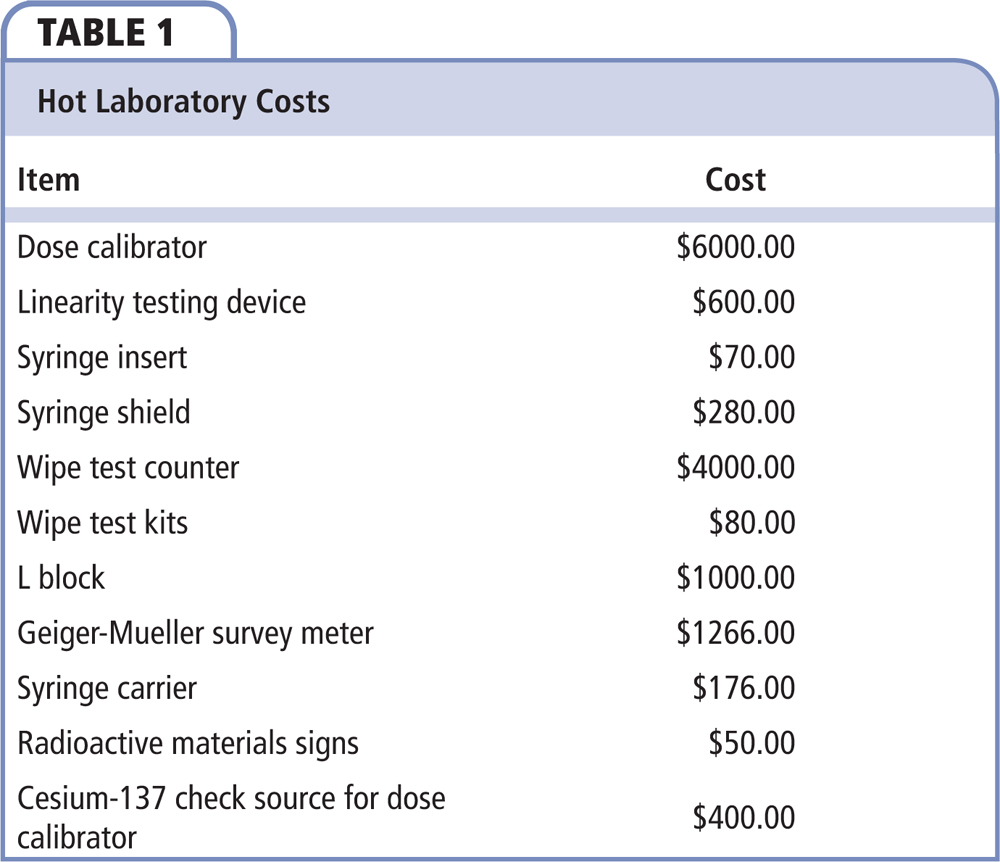Image resolution: width=1000 pixels, height=862 pixels.
Task: Select the Syringe carrier item
Action: pos(107,688)
